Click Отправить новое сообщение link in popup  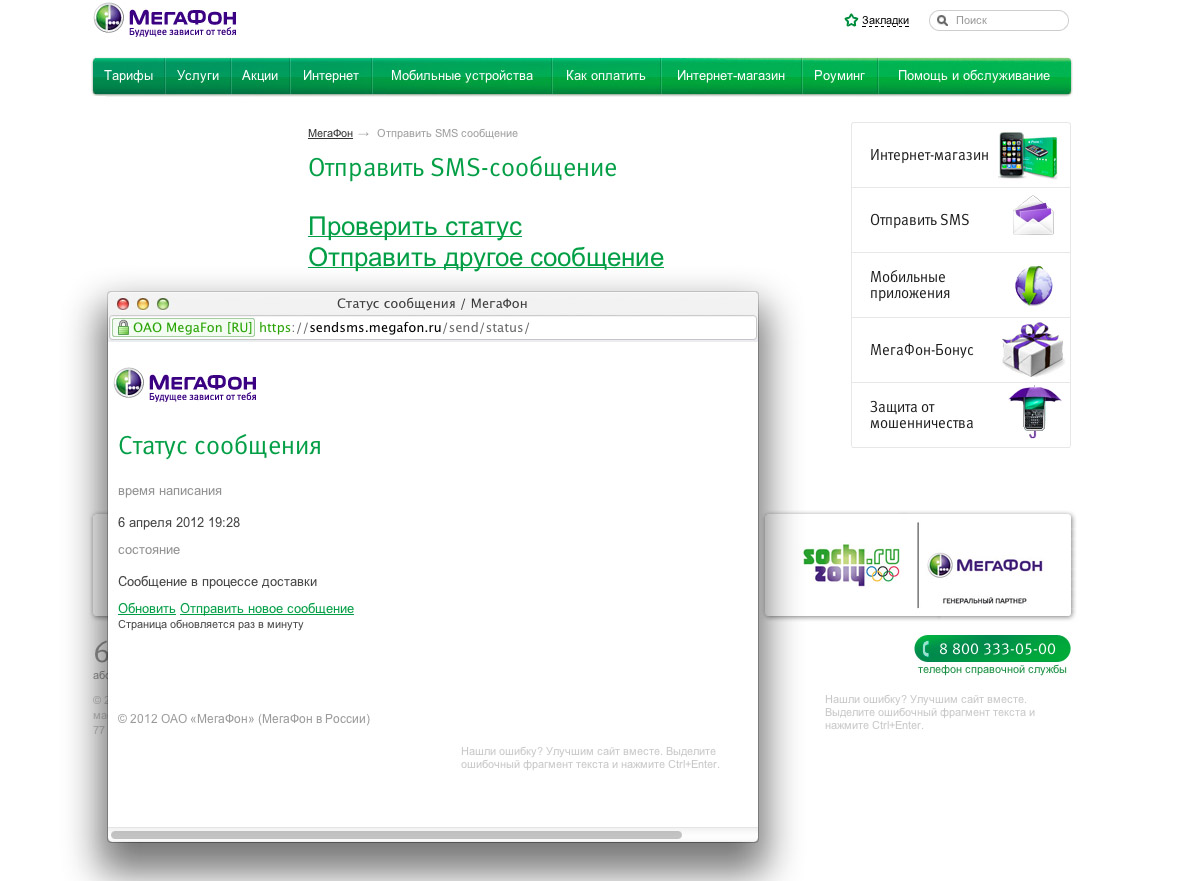267,608
